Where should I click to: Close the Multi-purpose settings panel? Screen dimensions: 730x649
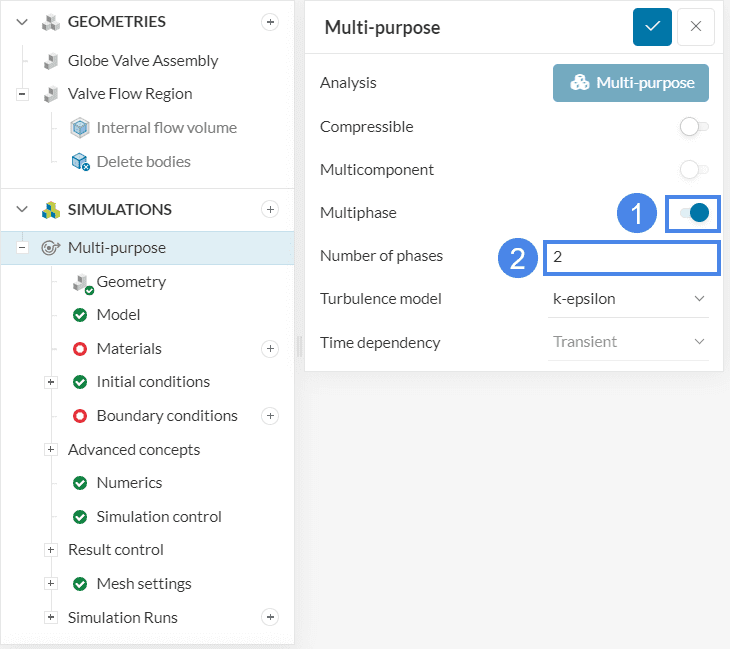696,27
